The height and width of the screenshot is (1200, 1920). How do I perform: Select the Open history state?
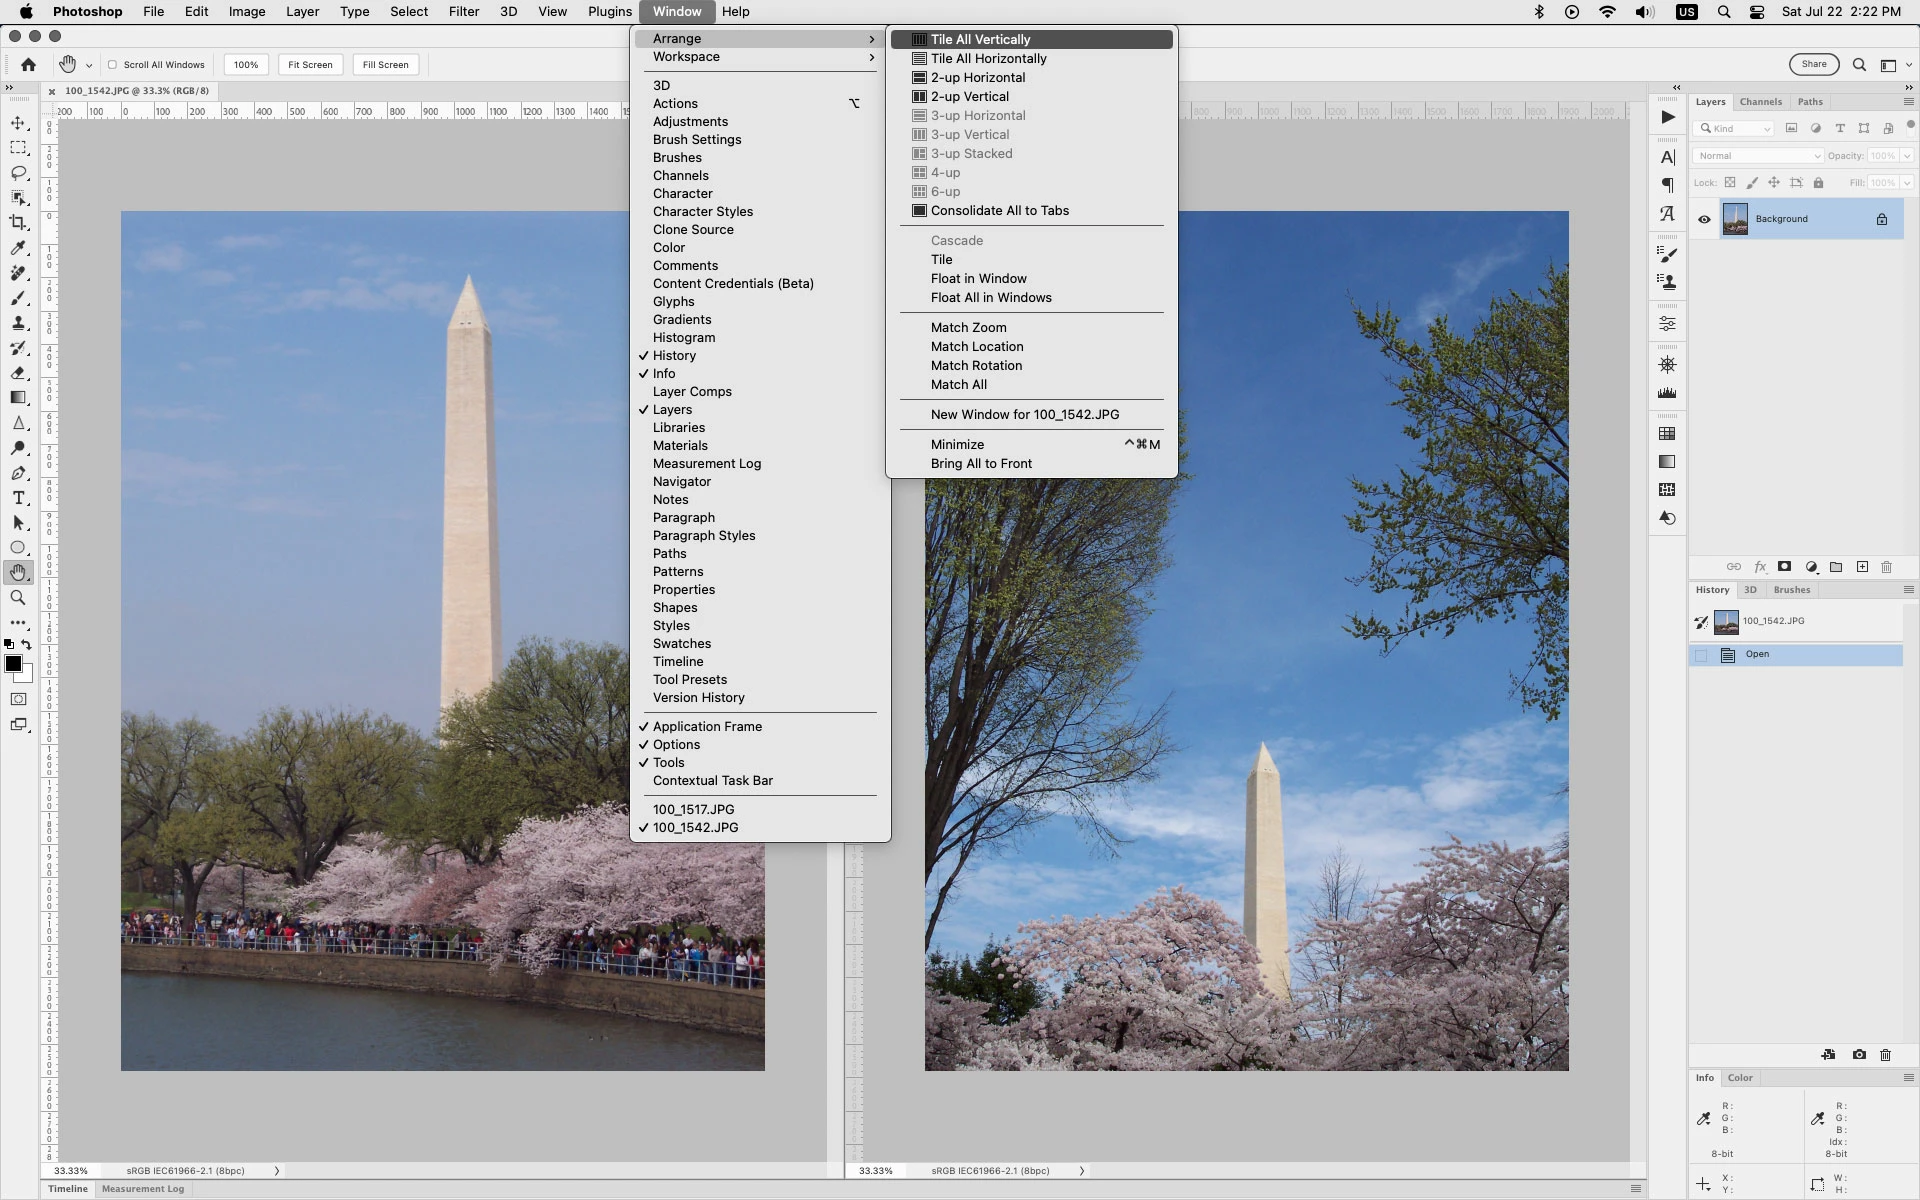tap(1757, 655)
